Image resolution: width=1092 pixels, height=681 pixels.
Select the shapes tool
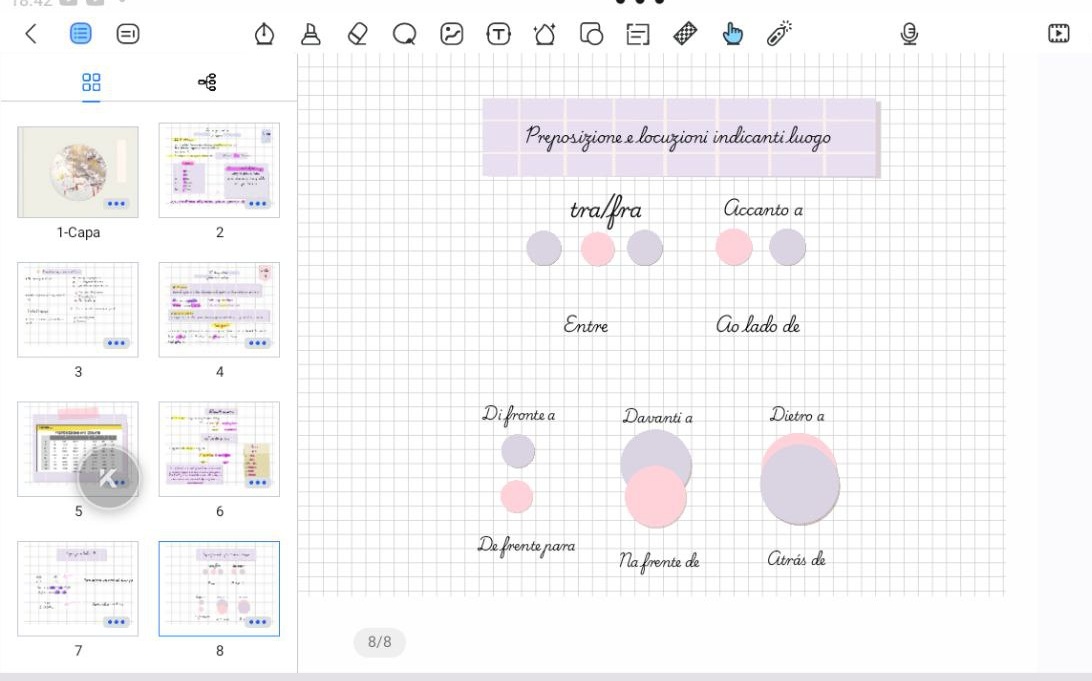tap(591, 33)
